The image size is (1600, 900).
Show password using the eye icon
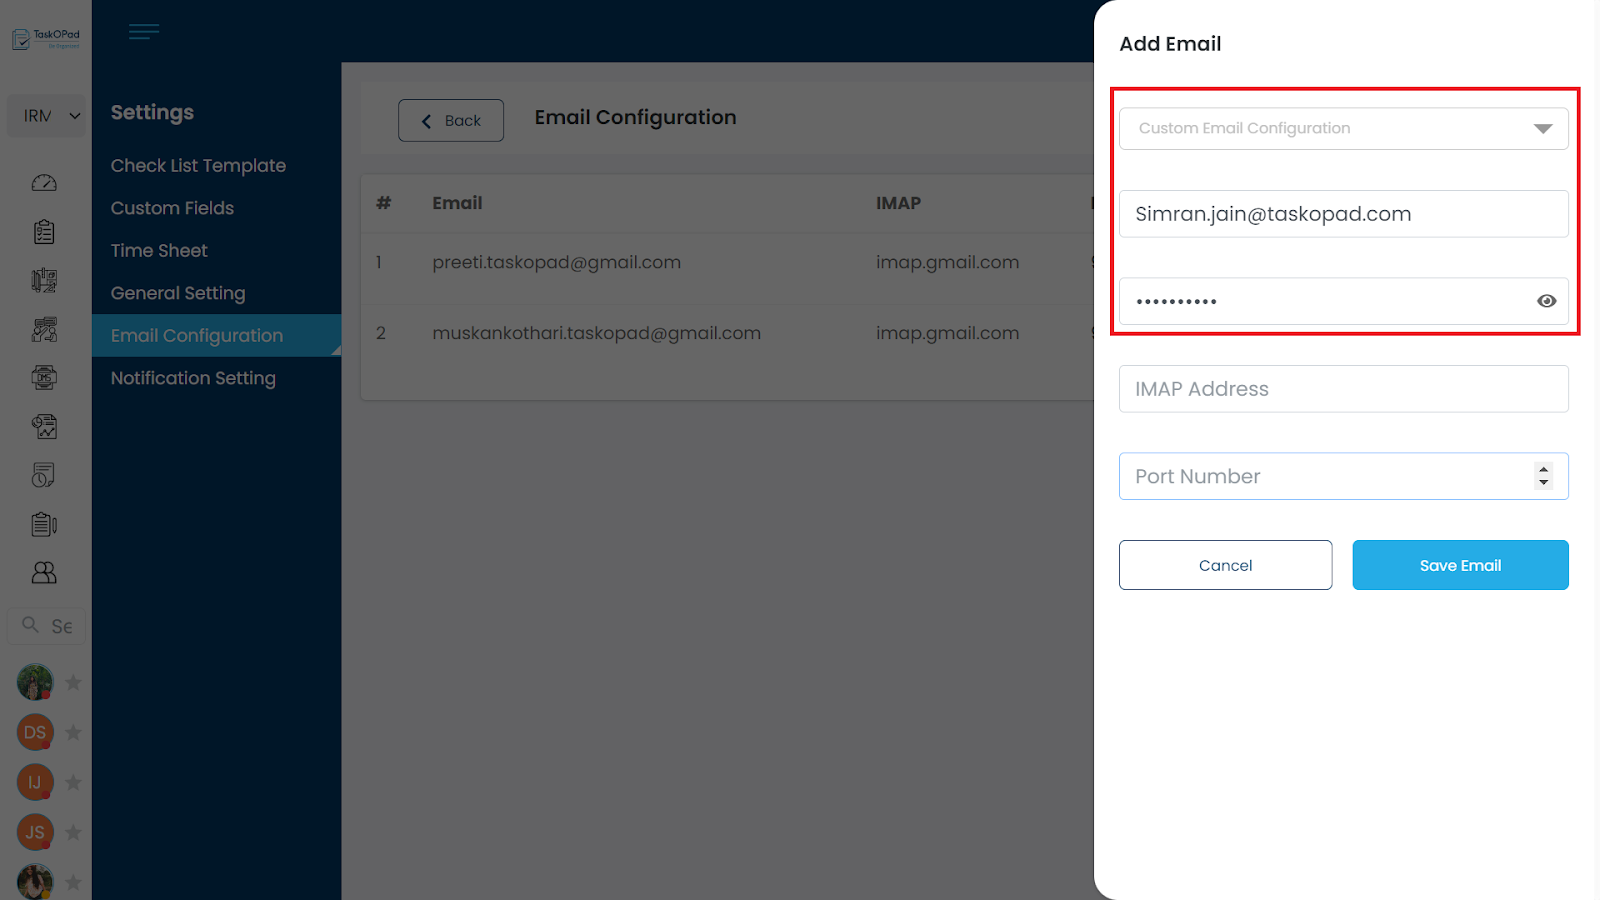(1547, 301)
